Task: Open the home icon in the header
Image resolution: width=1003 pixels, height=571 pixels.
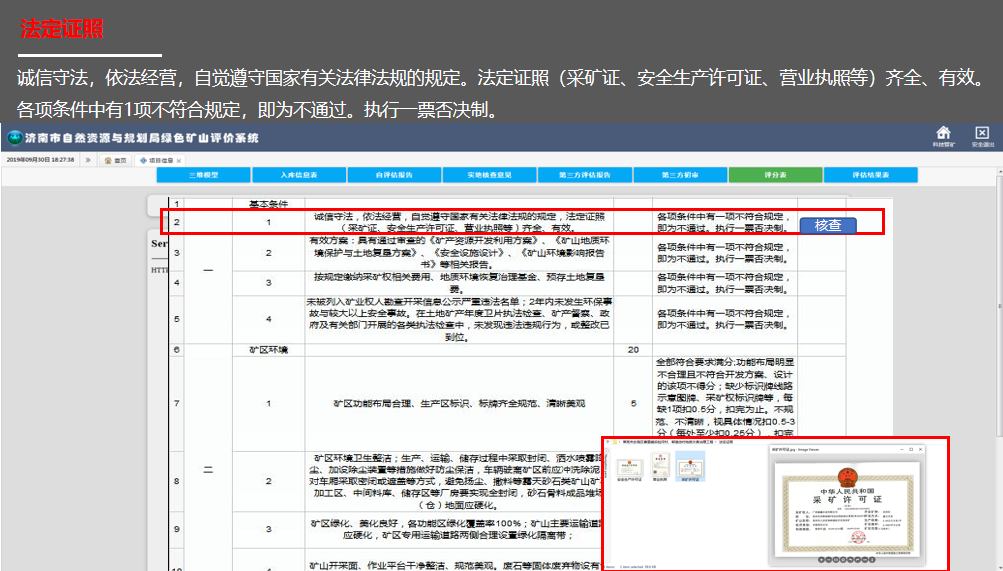Action: coord(944,133)
